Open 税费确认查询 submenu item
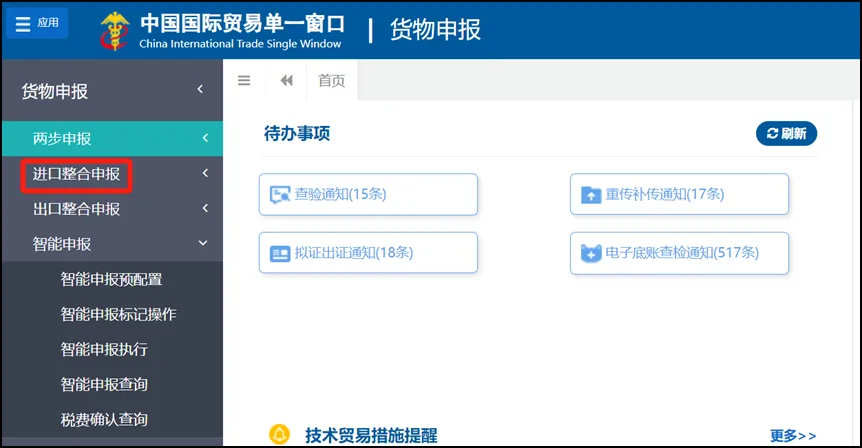Viewport: 862px width, 448px height. 104,419
